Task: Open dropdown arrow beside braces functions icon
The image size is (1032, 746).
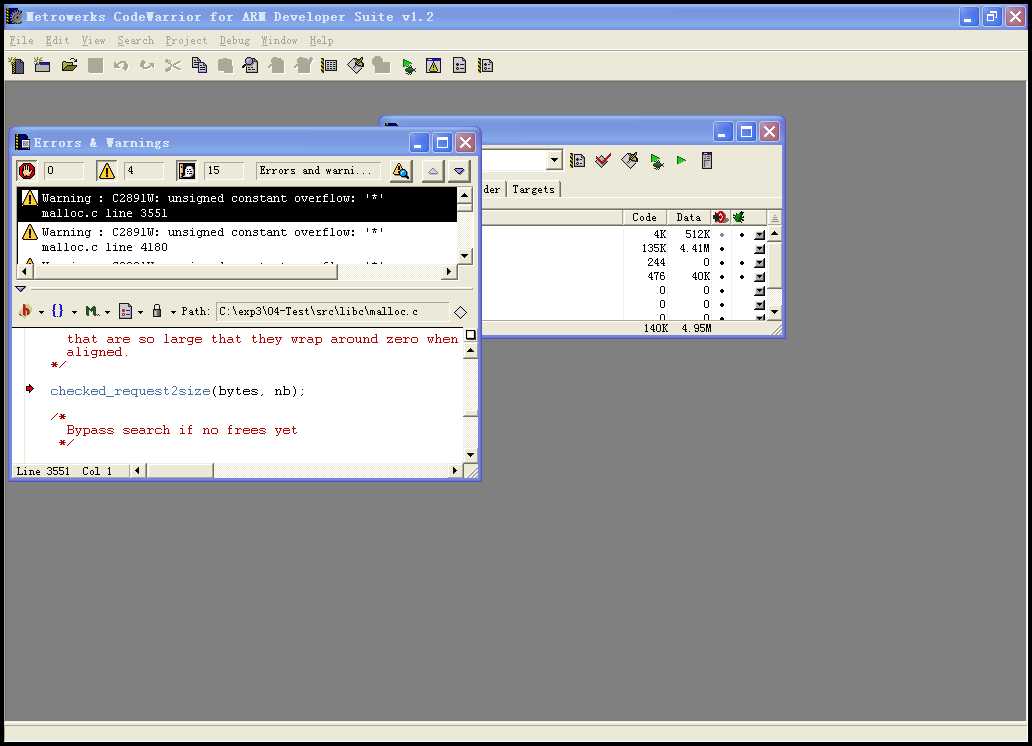Action: (x=74, y=312)
